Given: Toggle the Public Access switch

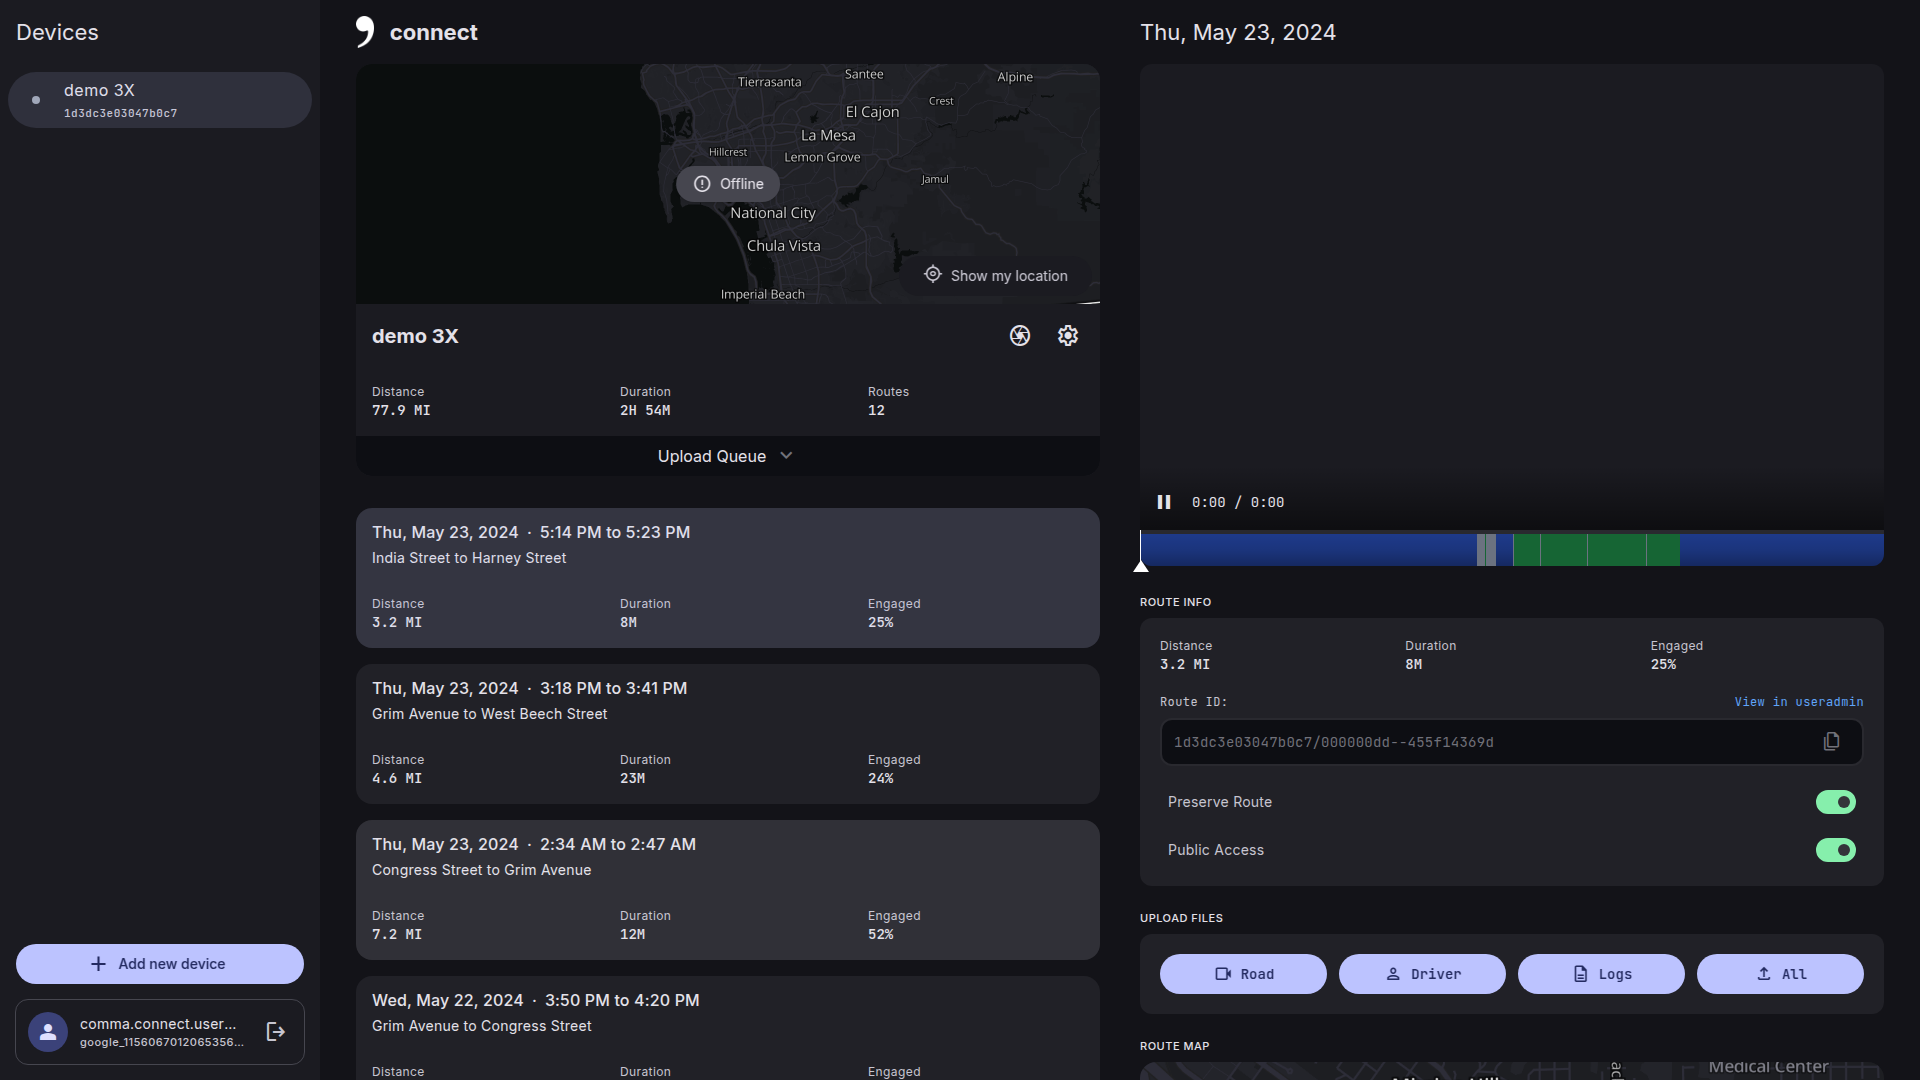Looking at the screenshot, I should 1835,850.
